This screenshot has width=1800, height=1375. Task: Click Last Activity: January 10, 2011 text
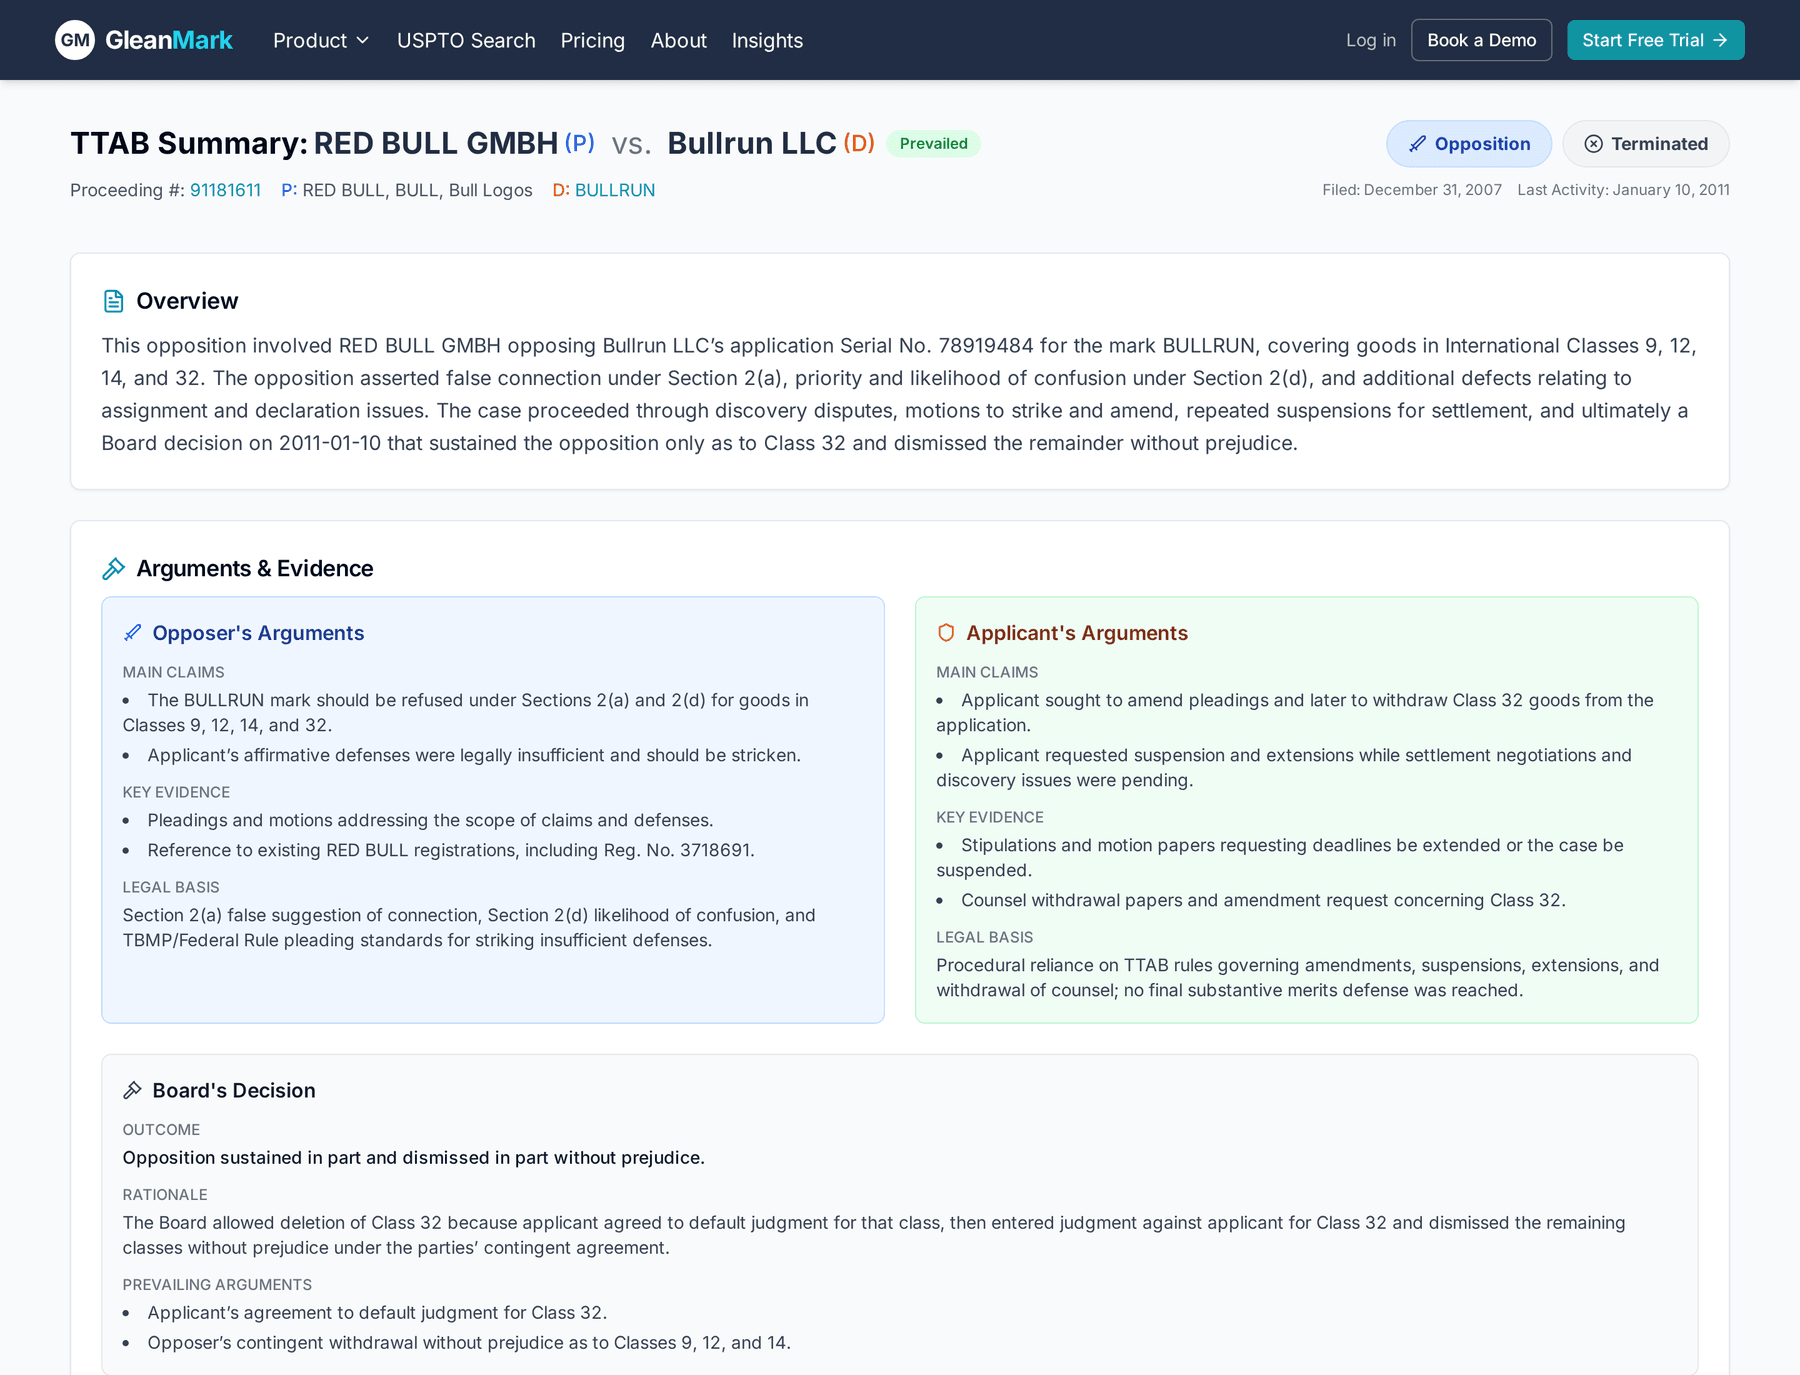[x=1624, y=190]
